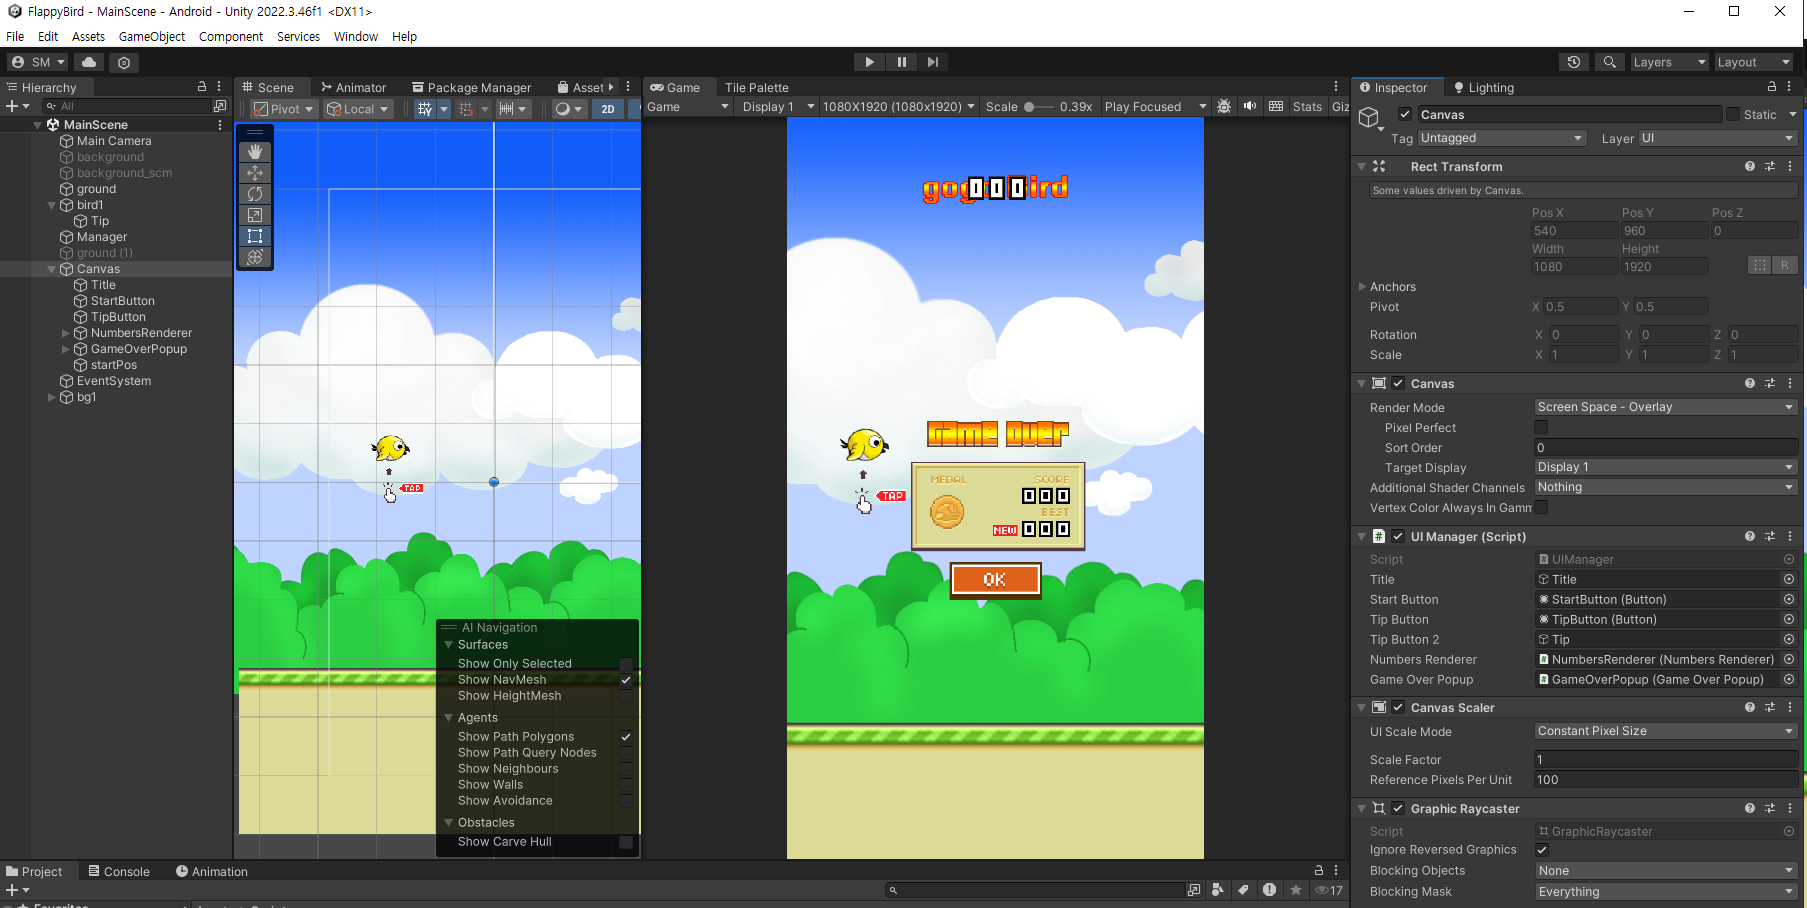Open Unity cloud services icon
Image resolution: width=1807 pixels, height=908 pixels.
coord(89,62)
